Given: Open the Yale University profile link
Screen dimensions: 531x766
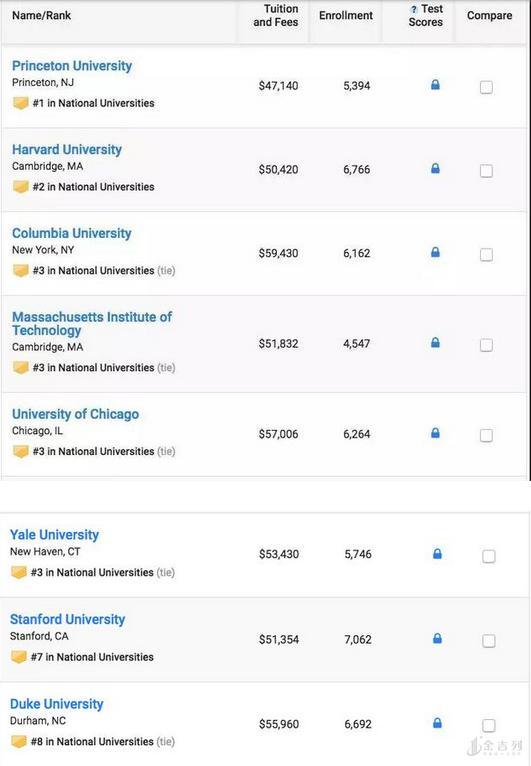Looking at the screenshot, I should (54, 534).
